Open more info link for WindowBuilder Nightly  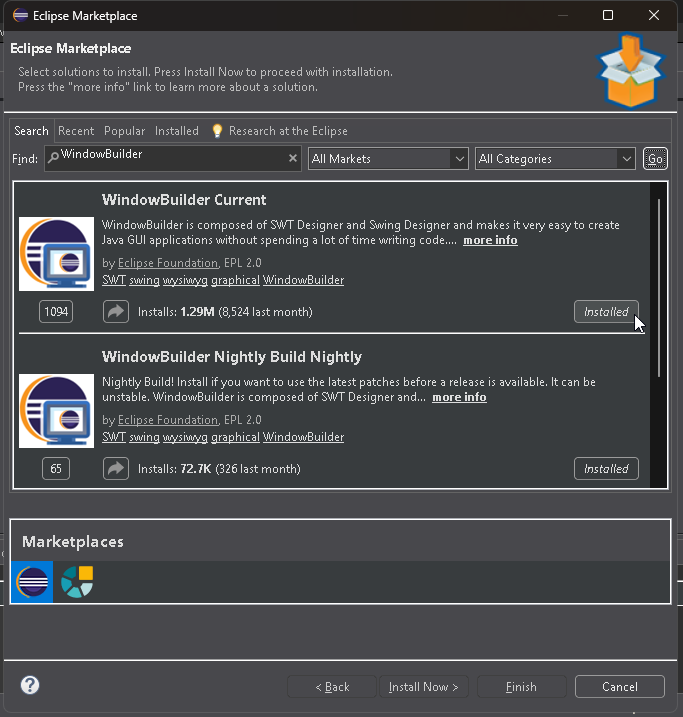pyautogui.click(x=459, y=397)
